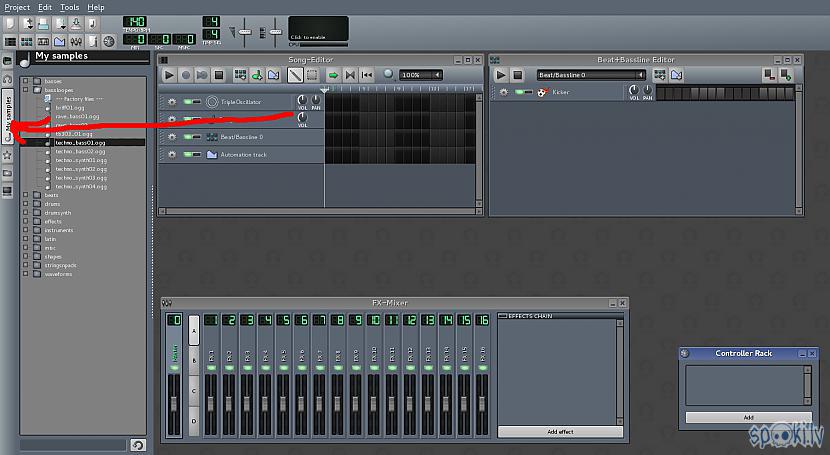Expand the beats folder
830x455 pixels.
25,195
